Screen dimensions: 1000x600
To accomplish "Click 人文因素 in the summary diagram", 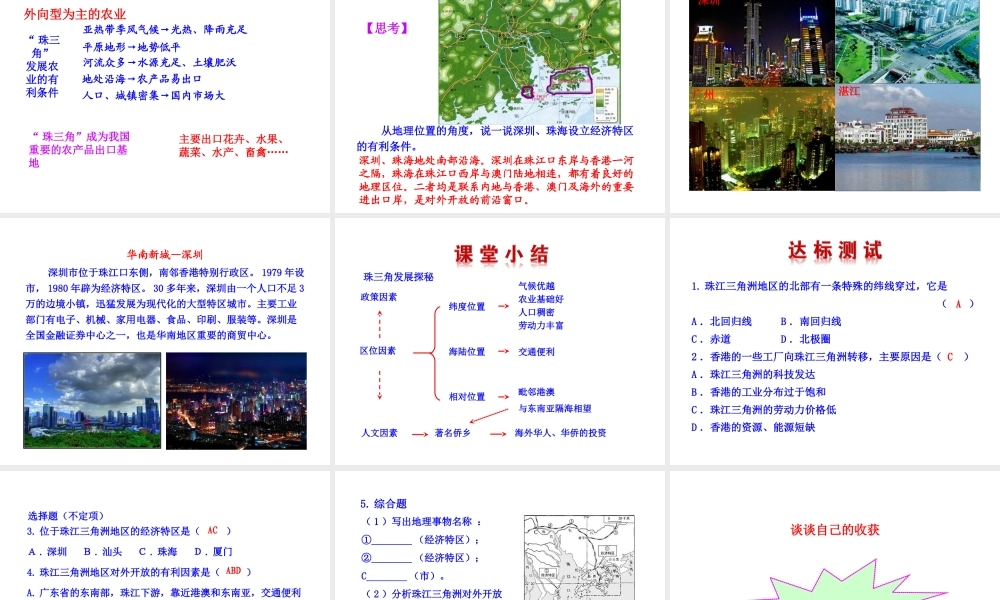I will 379,433.
